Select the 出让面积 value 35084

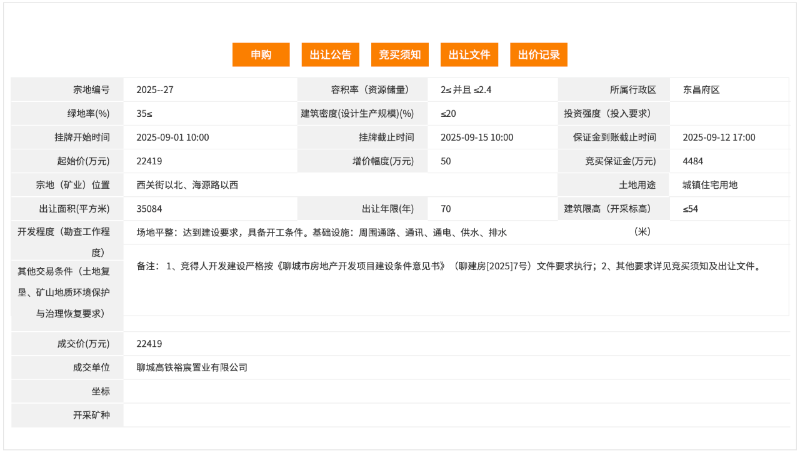[x=150, y=209]
